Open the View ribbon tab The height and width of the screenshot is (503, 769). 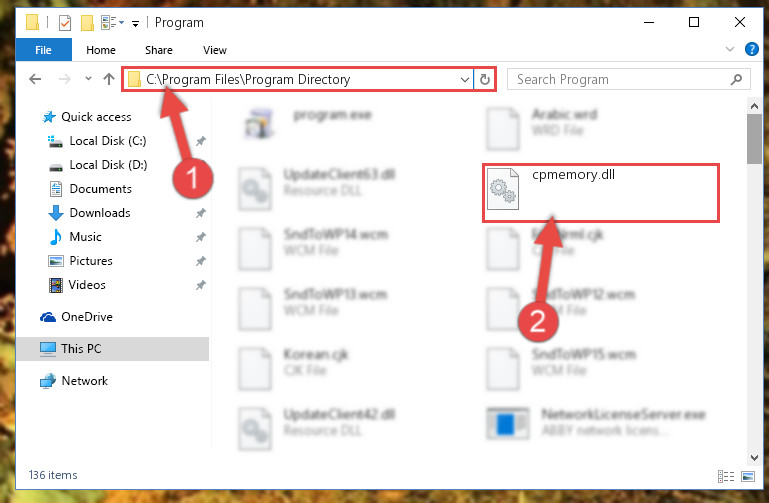point(215,50)
